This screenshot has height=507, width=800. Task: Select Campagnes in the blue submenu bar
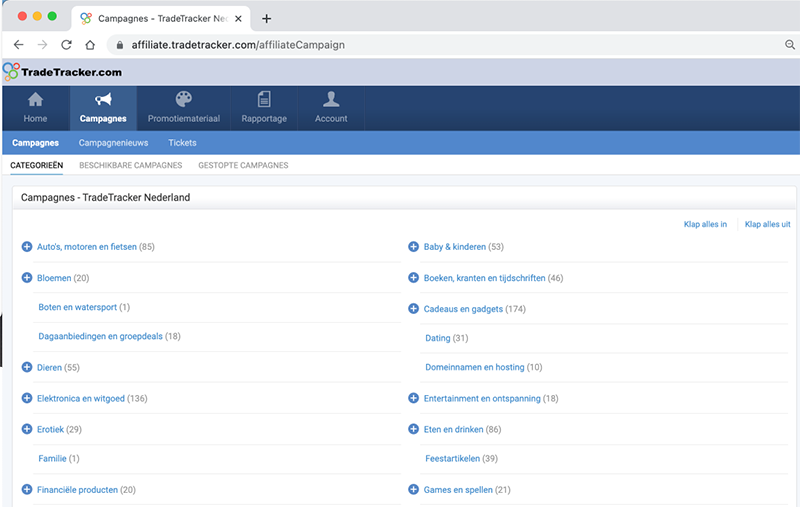35,143
